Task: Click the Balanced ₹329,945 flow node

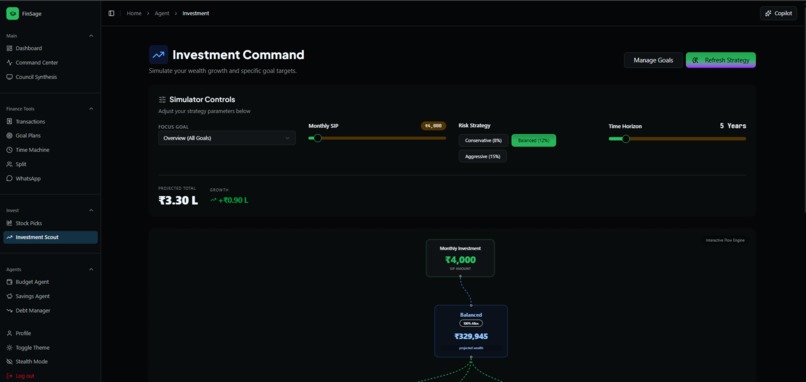Action: point(471,331)
